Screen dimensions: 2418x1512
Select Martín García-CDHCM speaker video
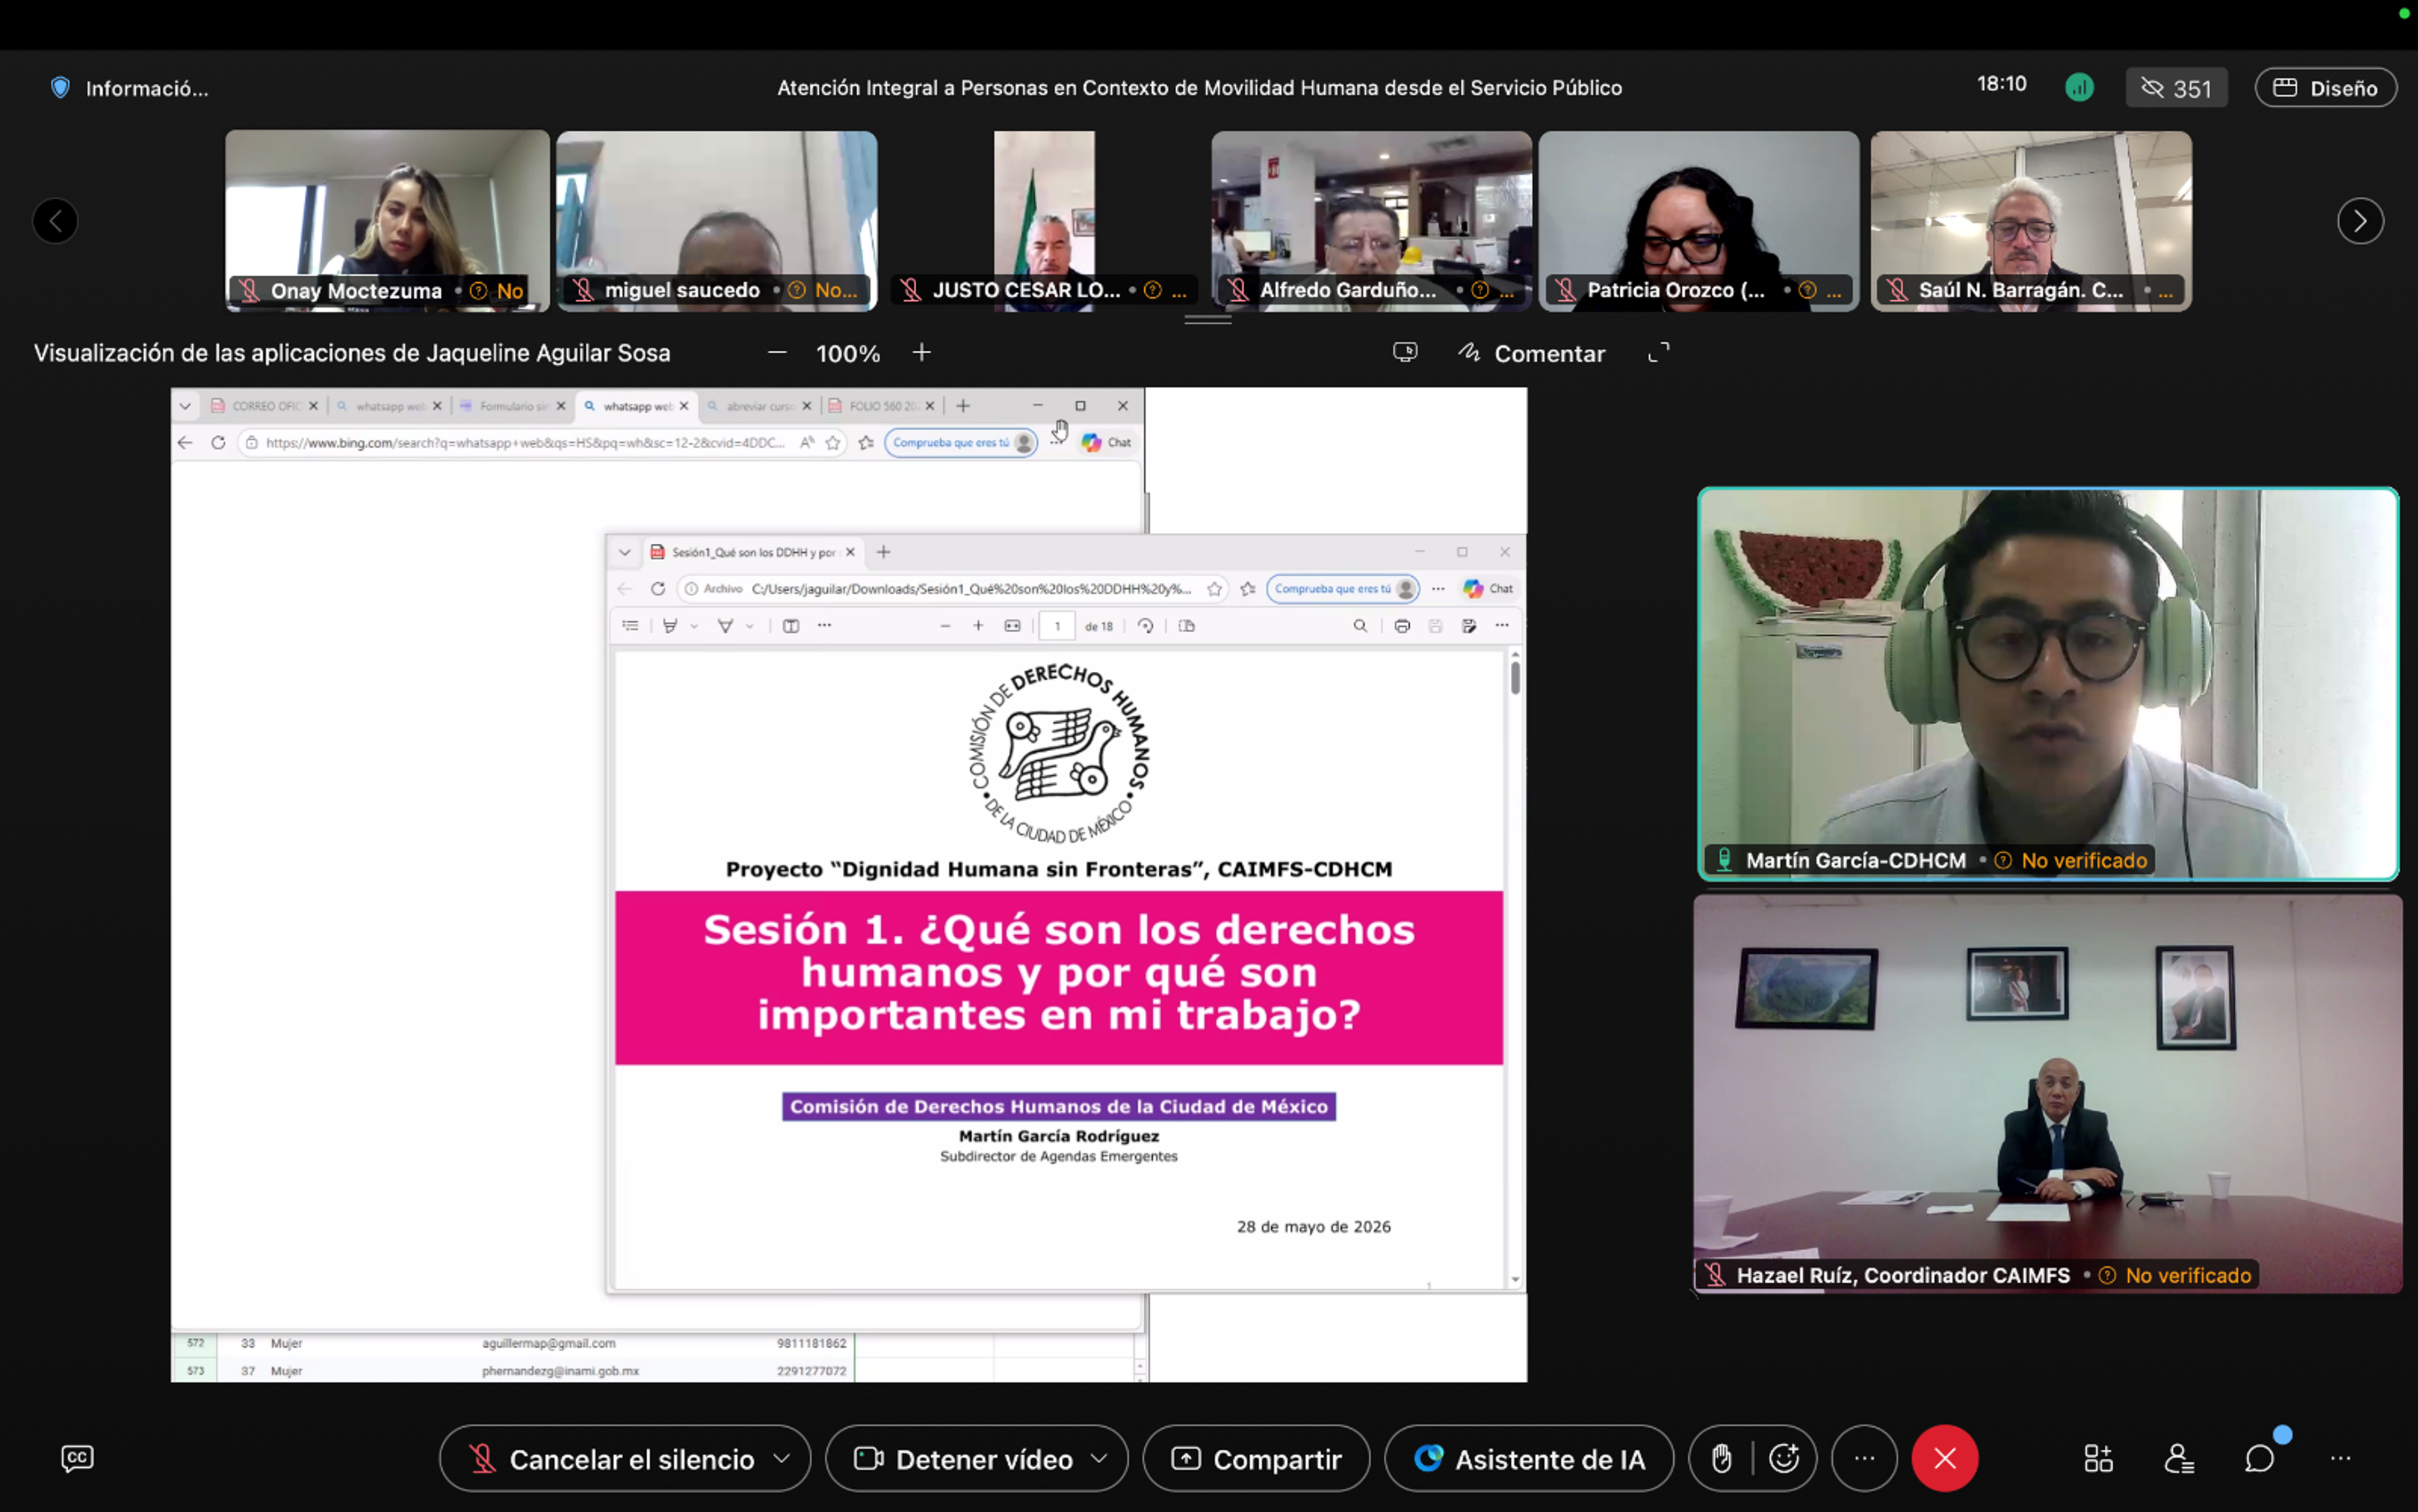[x=2048, y=684]
